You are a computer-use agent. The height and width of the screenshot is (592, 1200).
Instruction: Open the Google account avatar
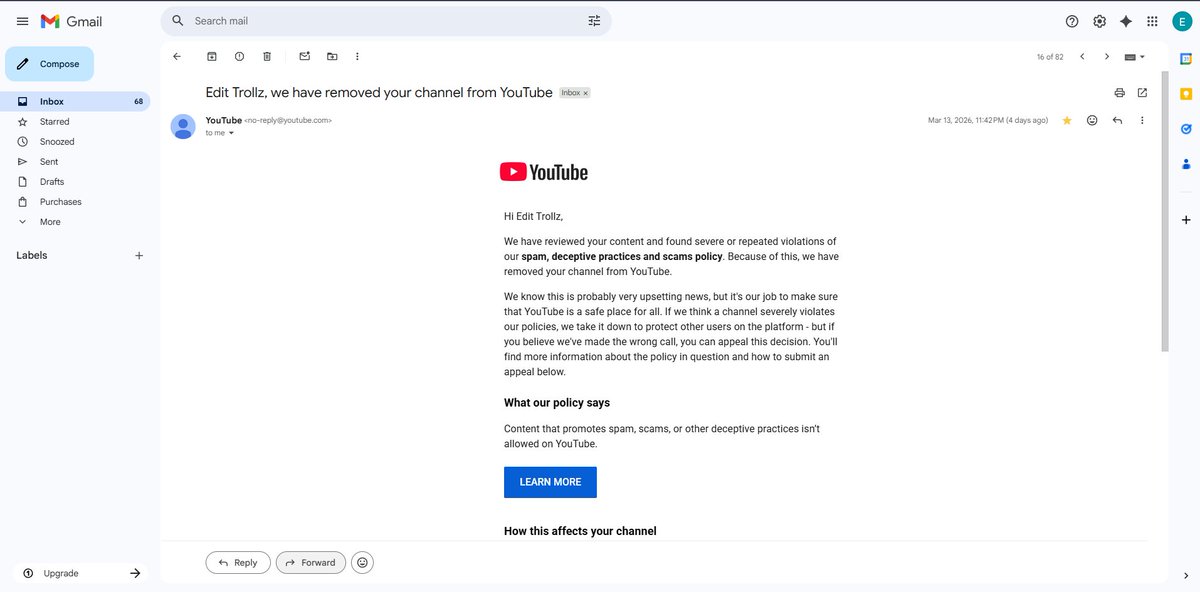tap(1180, 21)
